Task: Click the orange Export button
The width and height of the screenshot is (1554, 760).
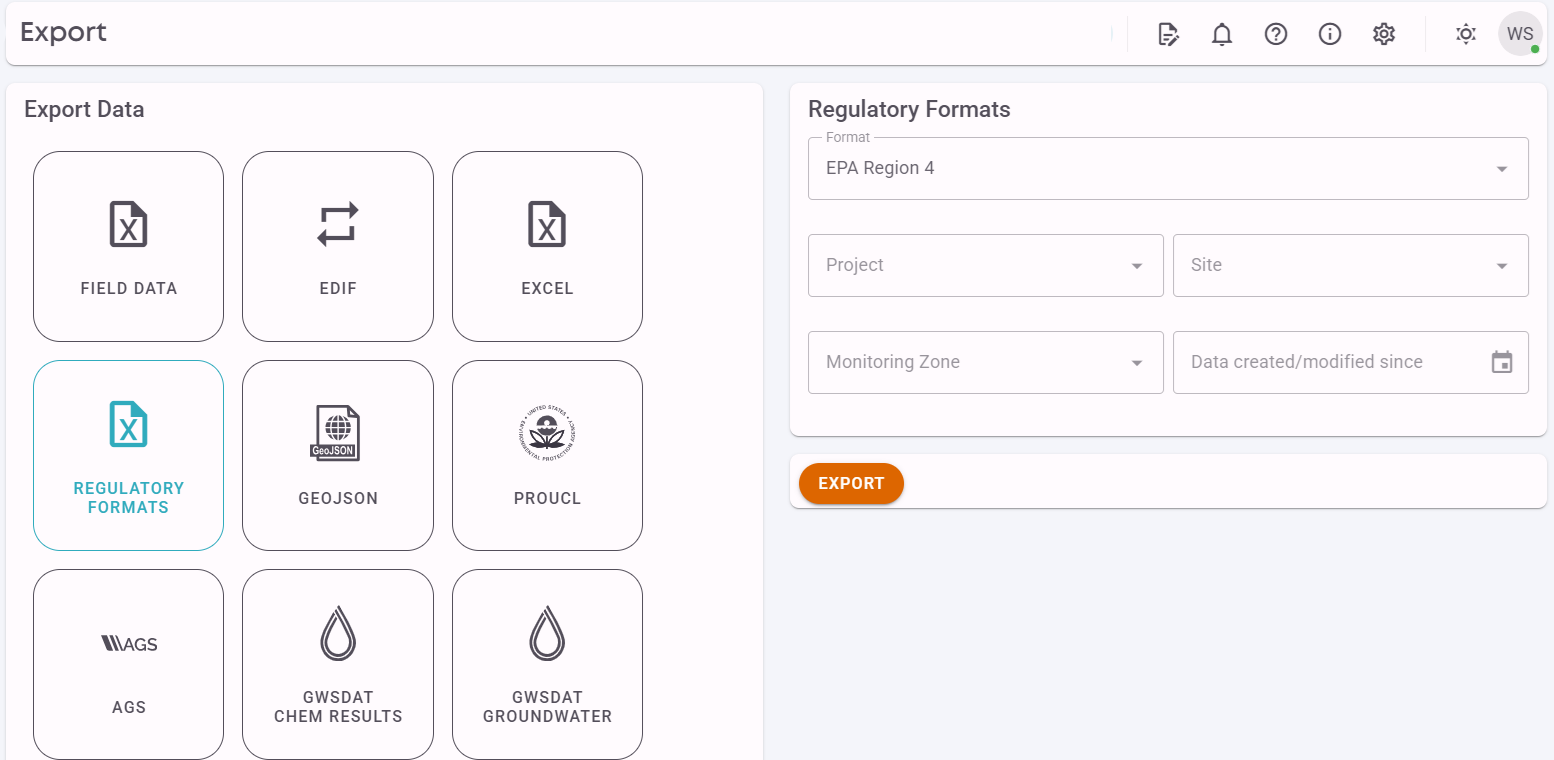Action: [x=851, y=483]
